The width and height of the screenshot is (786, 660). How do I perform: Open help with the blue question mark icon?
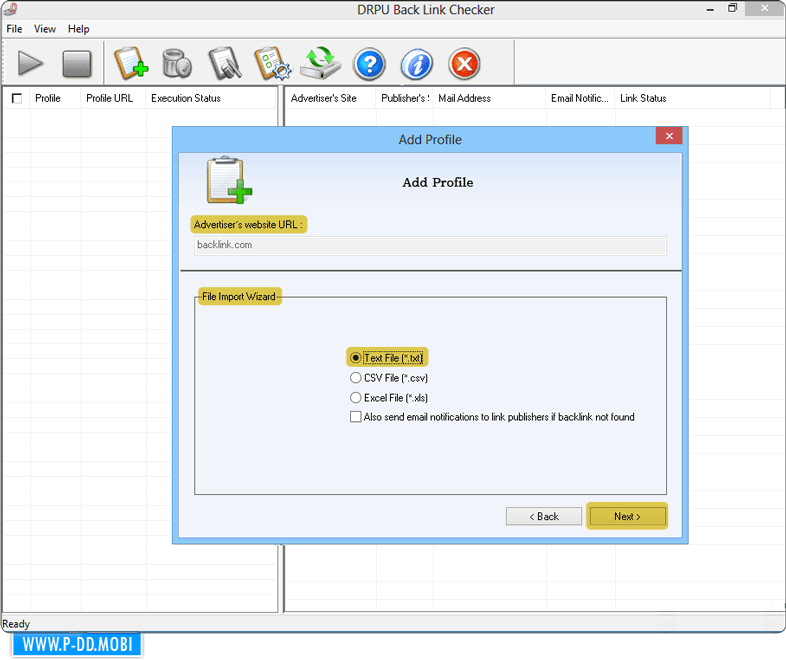pos(369,64)
